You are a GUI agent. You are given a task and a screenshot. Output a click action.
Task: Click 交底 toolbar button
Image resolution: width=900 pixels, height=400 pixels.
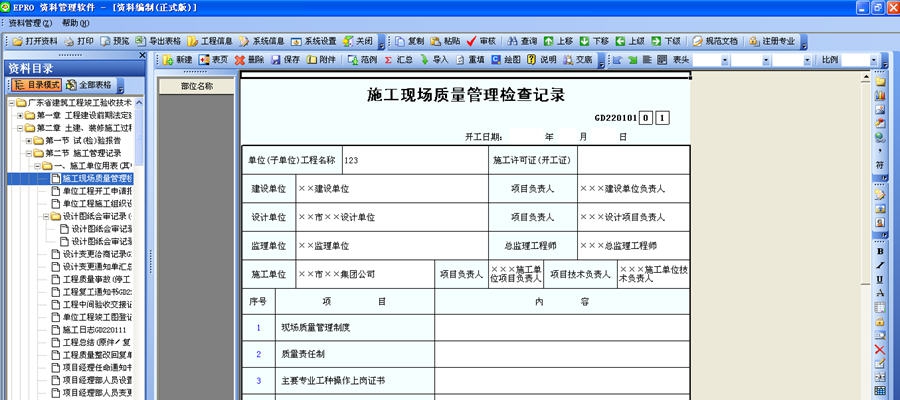(577, 60)
